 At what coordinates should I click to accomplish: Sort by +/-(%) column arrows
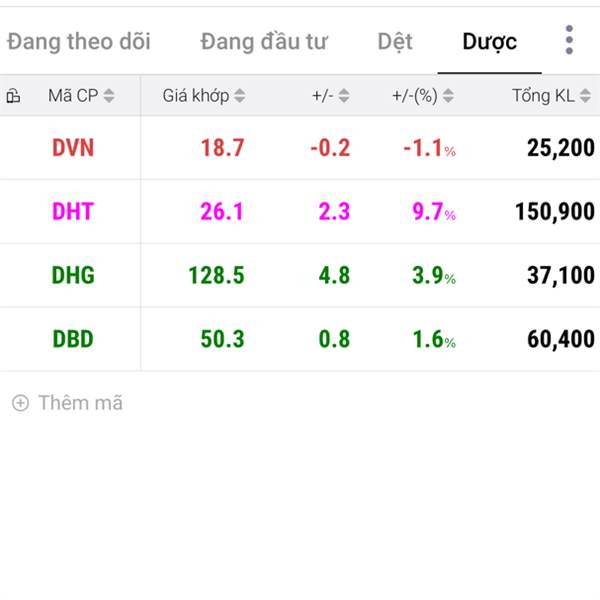point(448,96)
